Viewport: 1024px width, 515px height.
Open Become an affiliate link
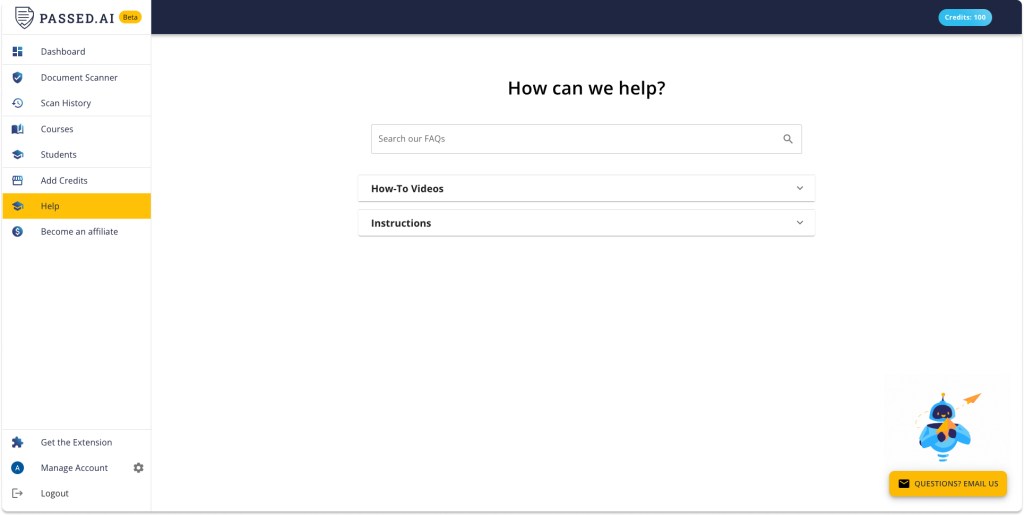pos(76,232)
